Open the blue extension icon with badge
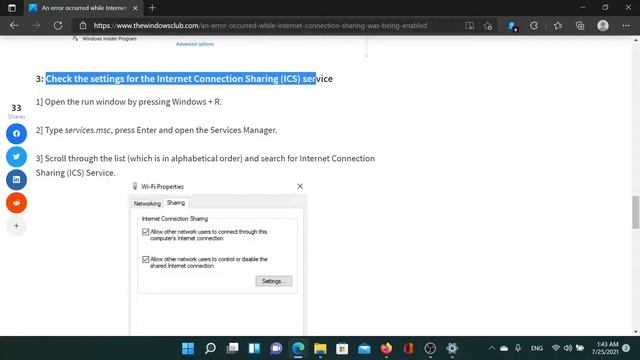The image size is (640, 360). coord(512,26)
